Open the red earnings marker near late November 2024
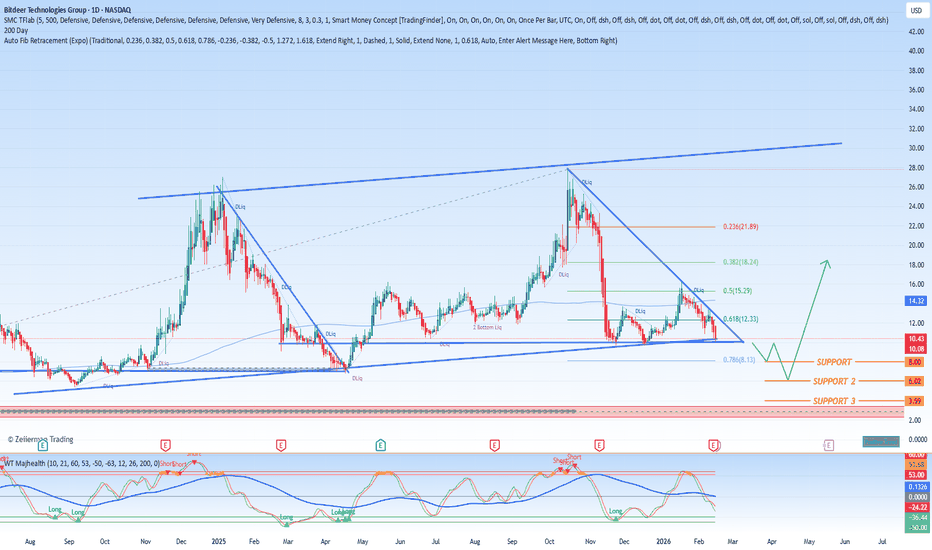This screenshot has height=550, width=932. coord(165,445)
